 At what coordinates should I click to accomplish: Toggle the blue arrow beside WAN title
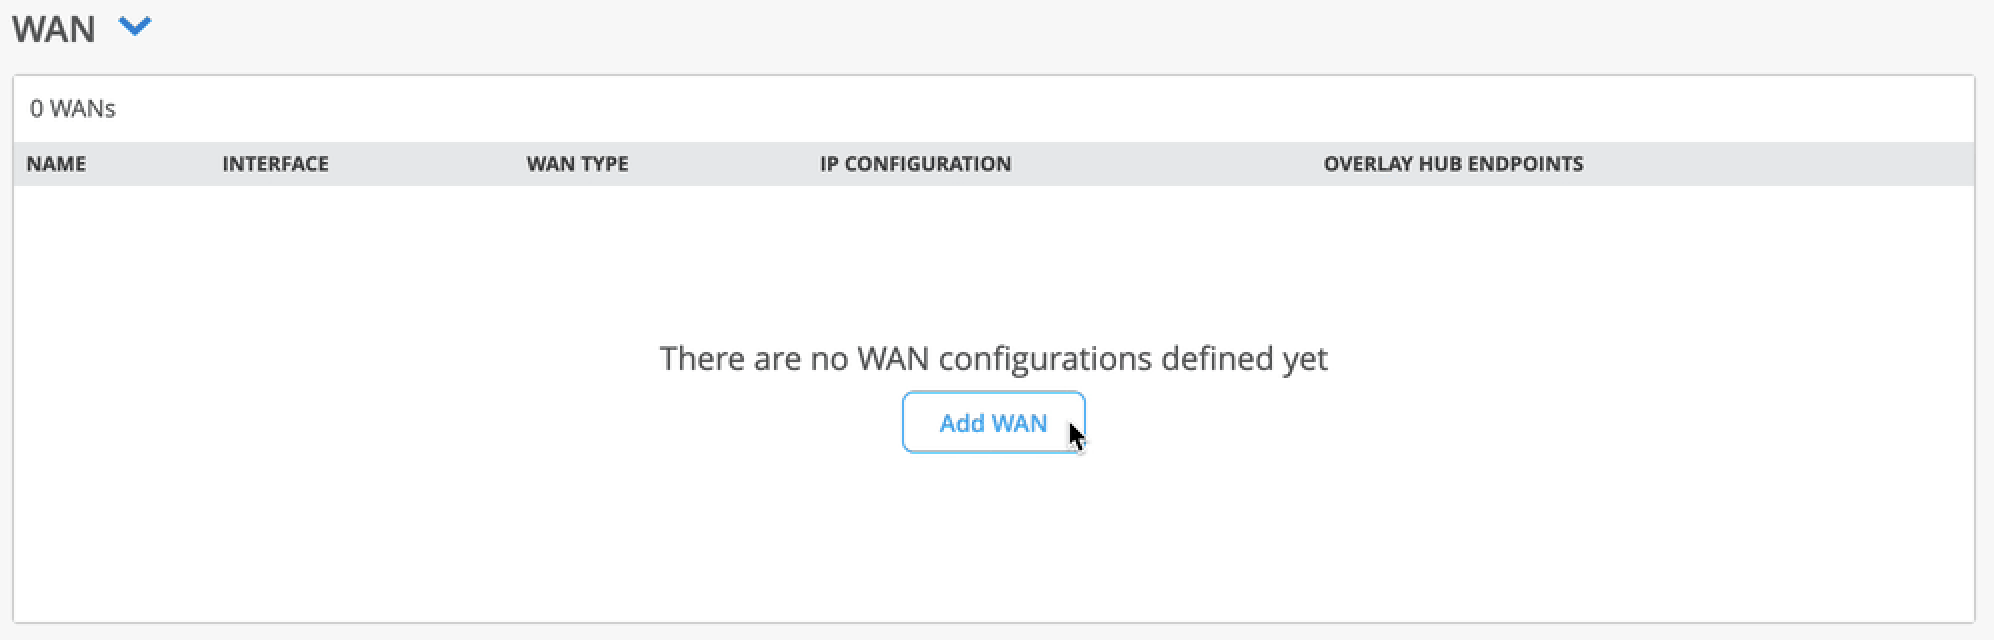pyautogui.click(x=134, y=28)
